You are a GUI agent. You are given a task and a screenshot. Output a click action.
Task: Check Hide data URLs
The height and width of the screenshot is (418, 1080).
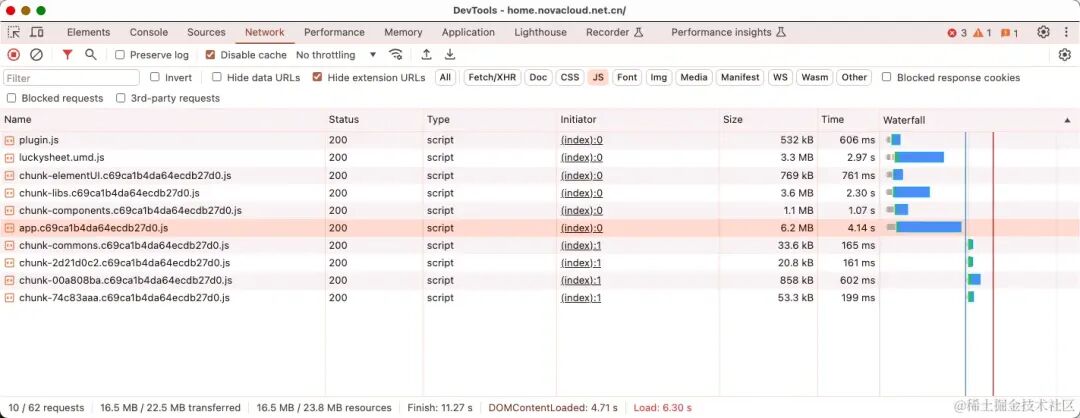coord(216,77)
